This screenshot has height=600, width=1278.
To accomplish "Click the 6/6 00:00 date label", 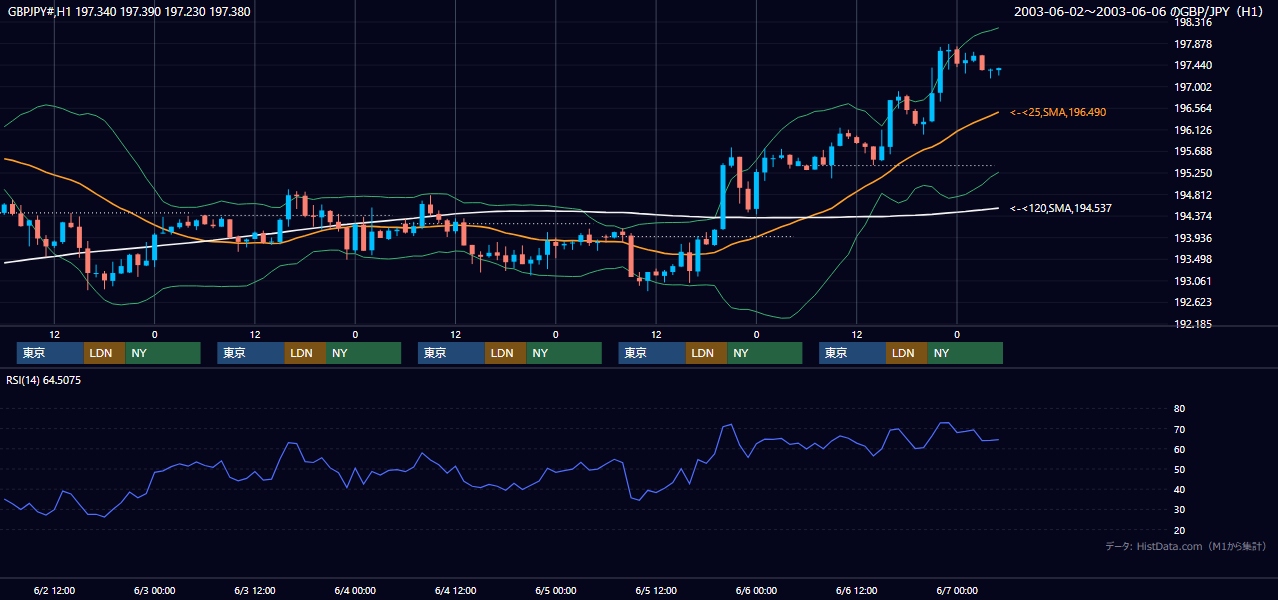I will (x=756, y=591).
